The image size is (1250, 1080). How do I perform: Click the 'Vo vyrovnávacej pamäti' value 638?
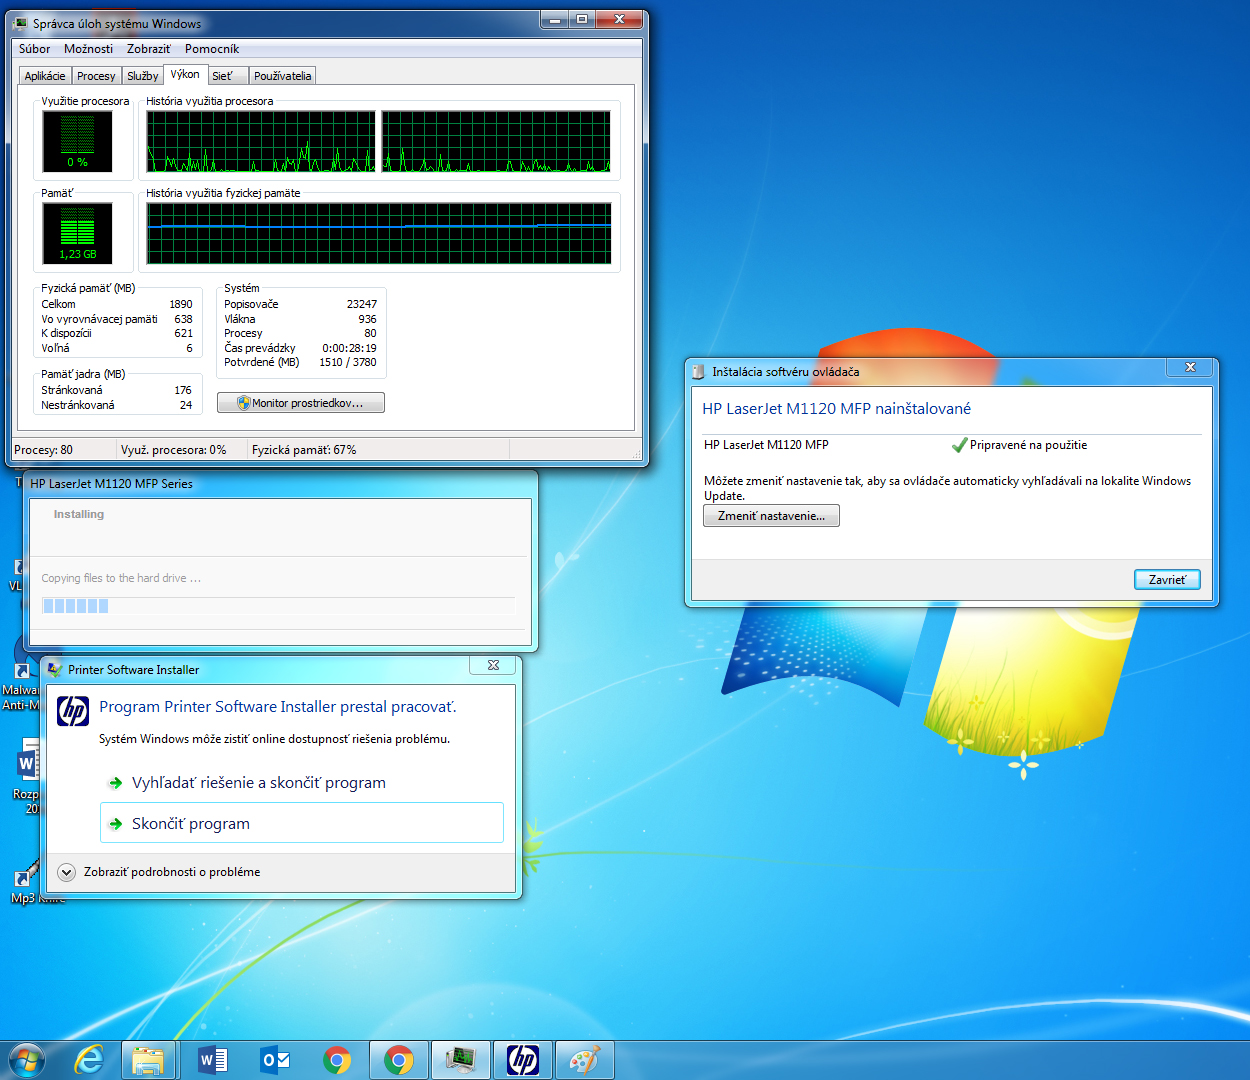pyautogui.click(x=183, y=319)
